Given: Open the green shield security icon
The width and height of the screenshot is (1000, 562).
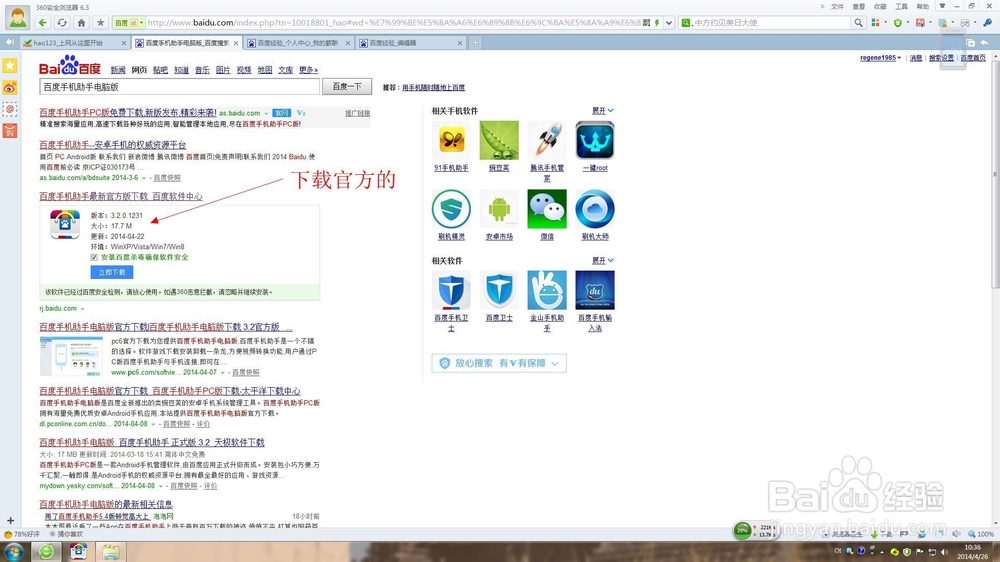Looking at the screenshot, I should (x=898, y=23).
